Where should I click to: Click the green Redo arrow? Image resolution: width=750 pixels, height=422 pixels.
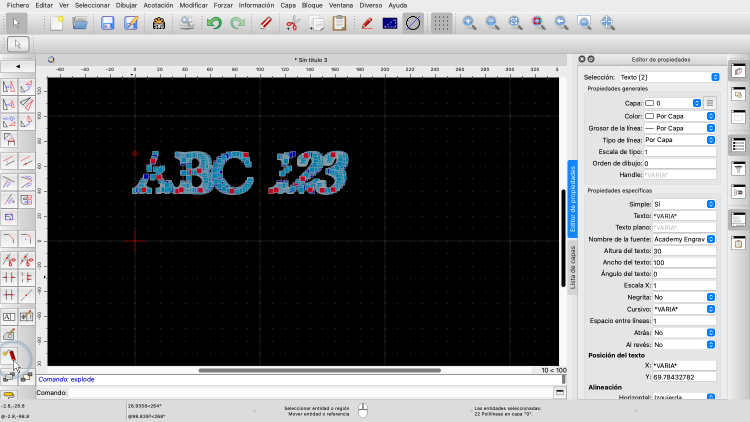point(238,23)
